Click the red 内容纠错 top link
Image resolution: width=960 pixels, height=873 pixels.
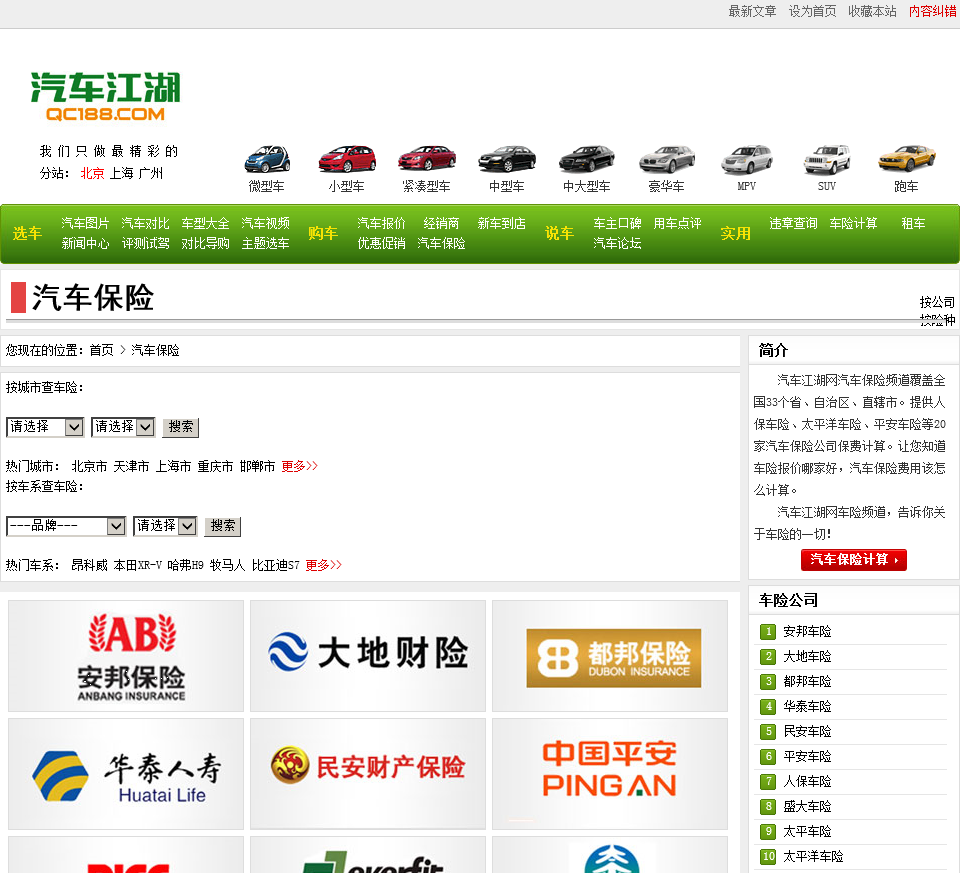[x=932, y=11]
